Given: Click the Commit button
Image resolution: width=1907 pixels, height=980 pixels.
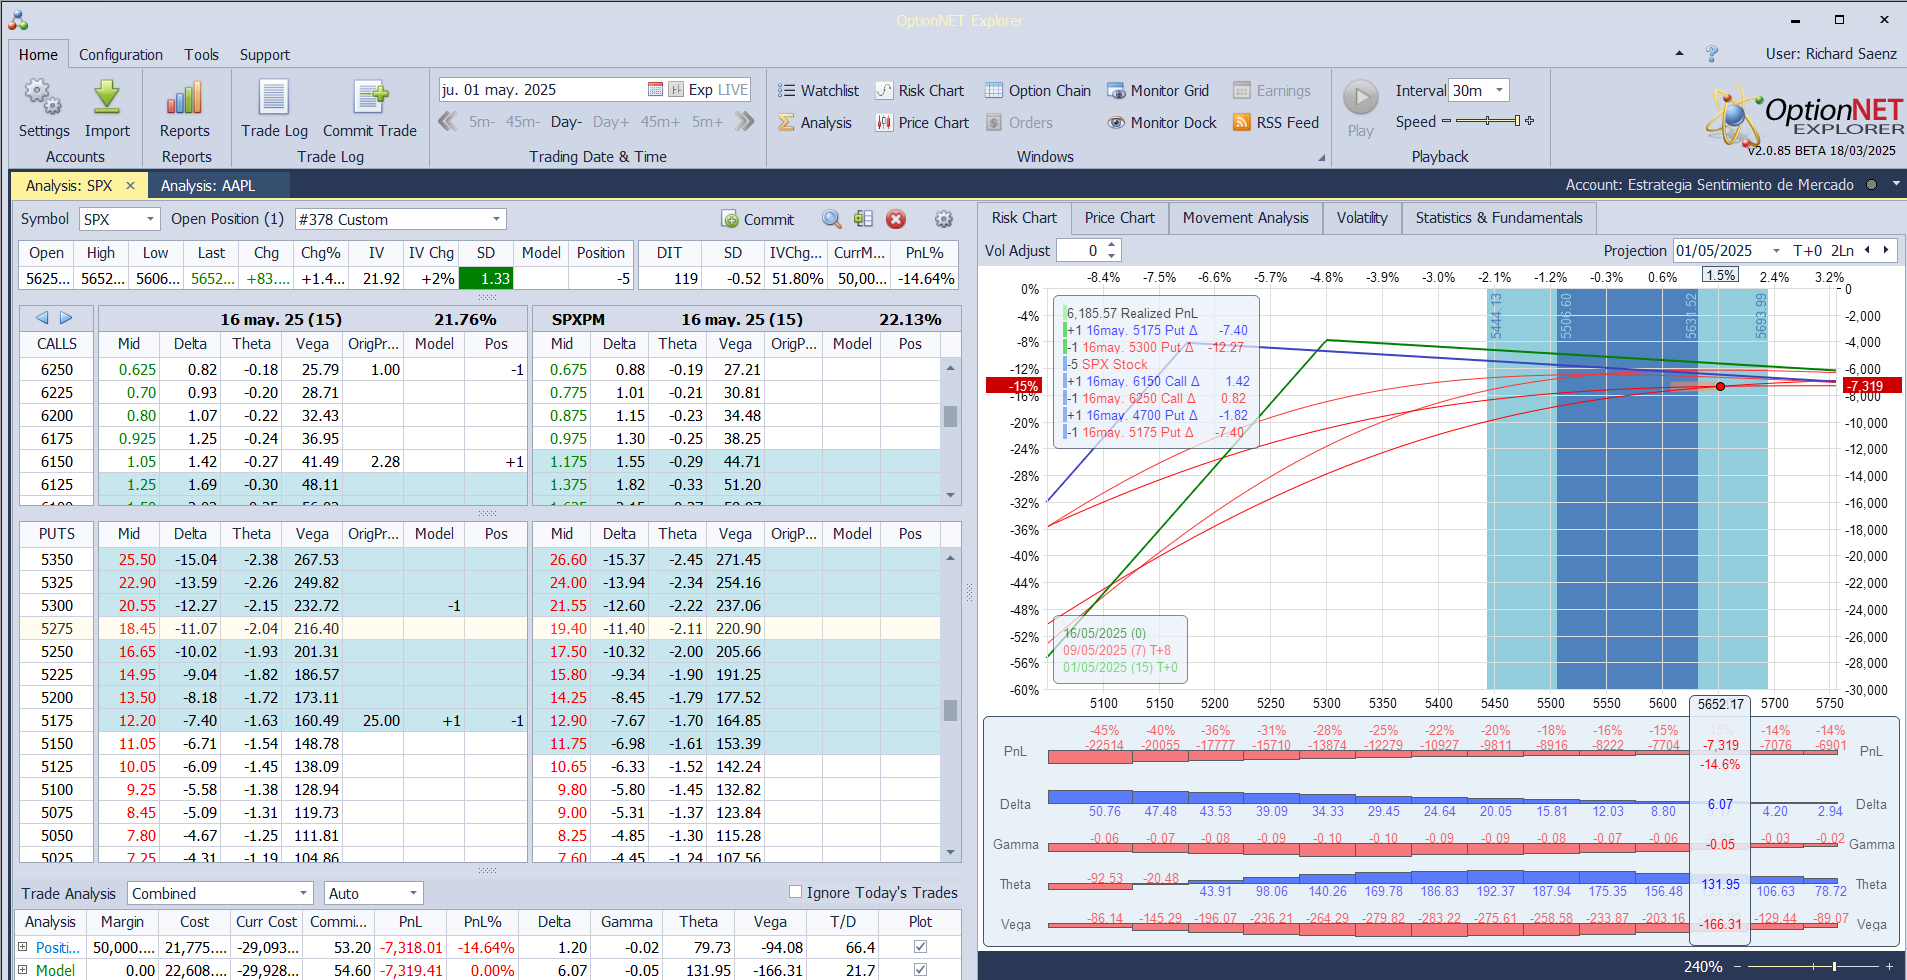Looking at the screenshot, I should tap(757, 219).
